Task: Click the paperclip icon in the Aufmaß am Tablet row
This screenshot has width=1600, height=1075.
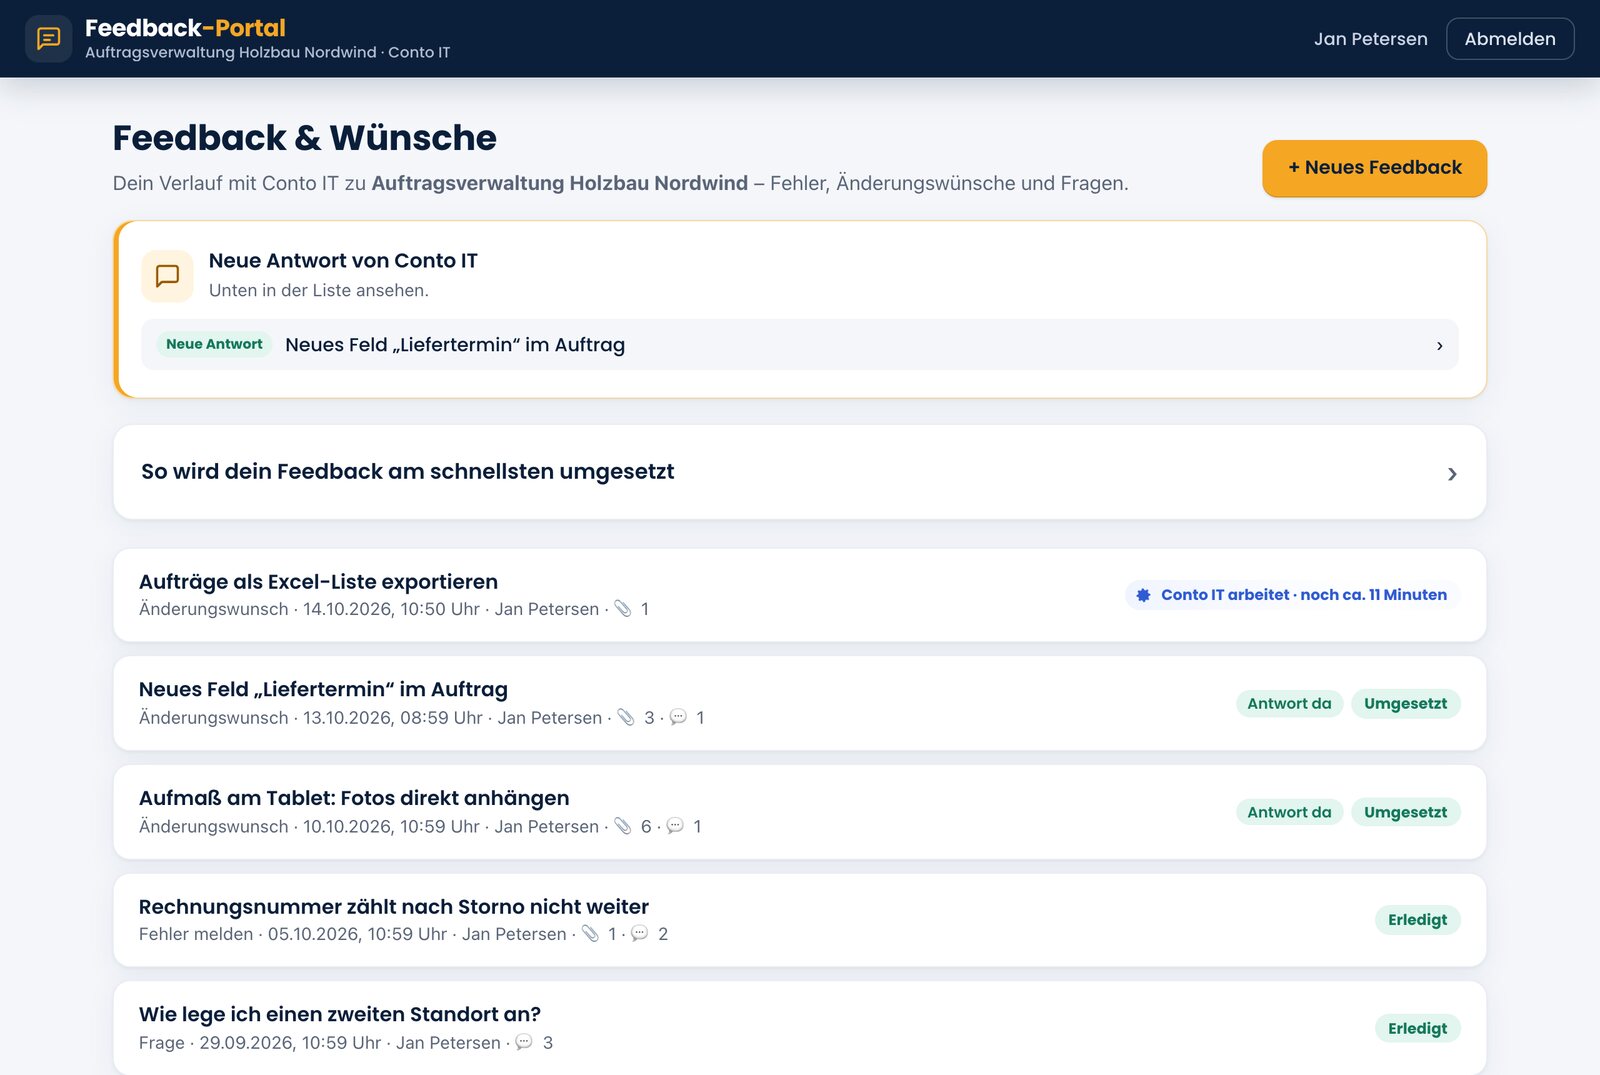Action: pos(623,826)
